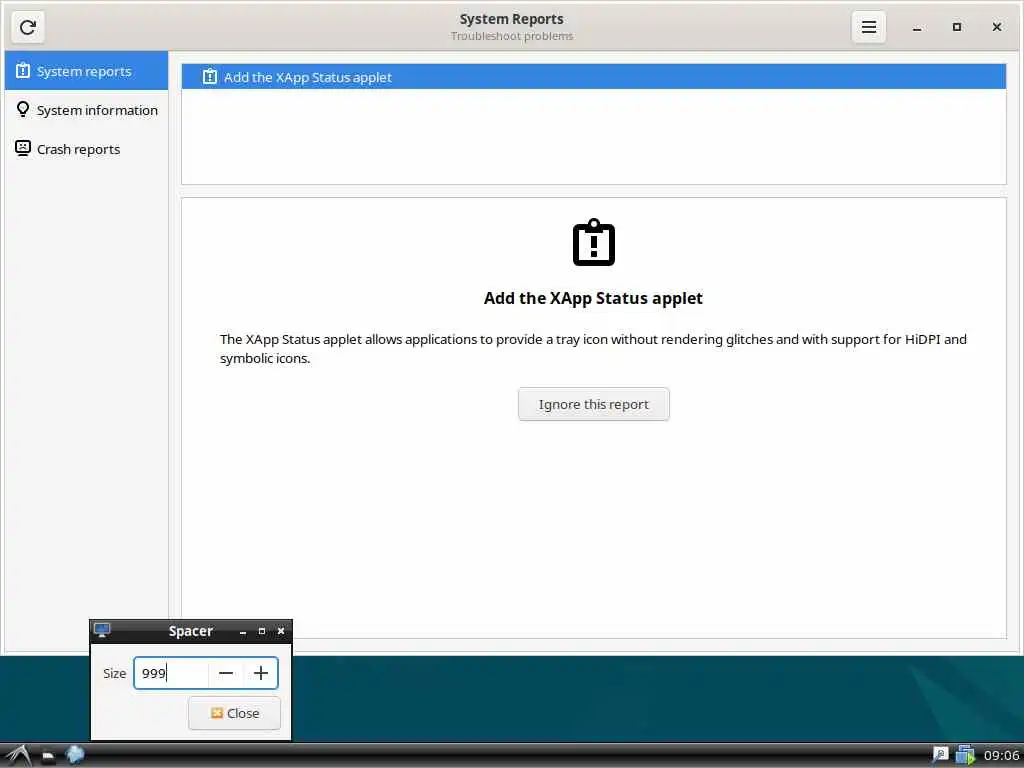Launch the file manager from the panel
The height and width of the screenshot is (768, 1024).
(48, 756)
